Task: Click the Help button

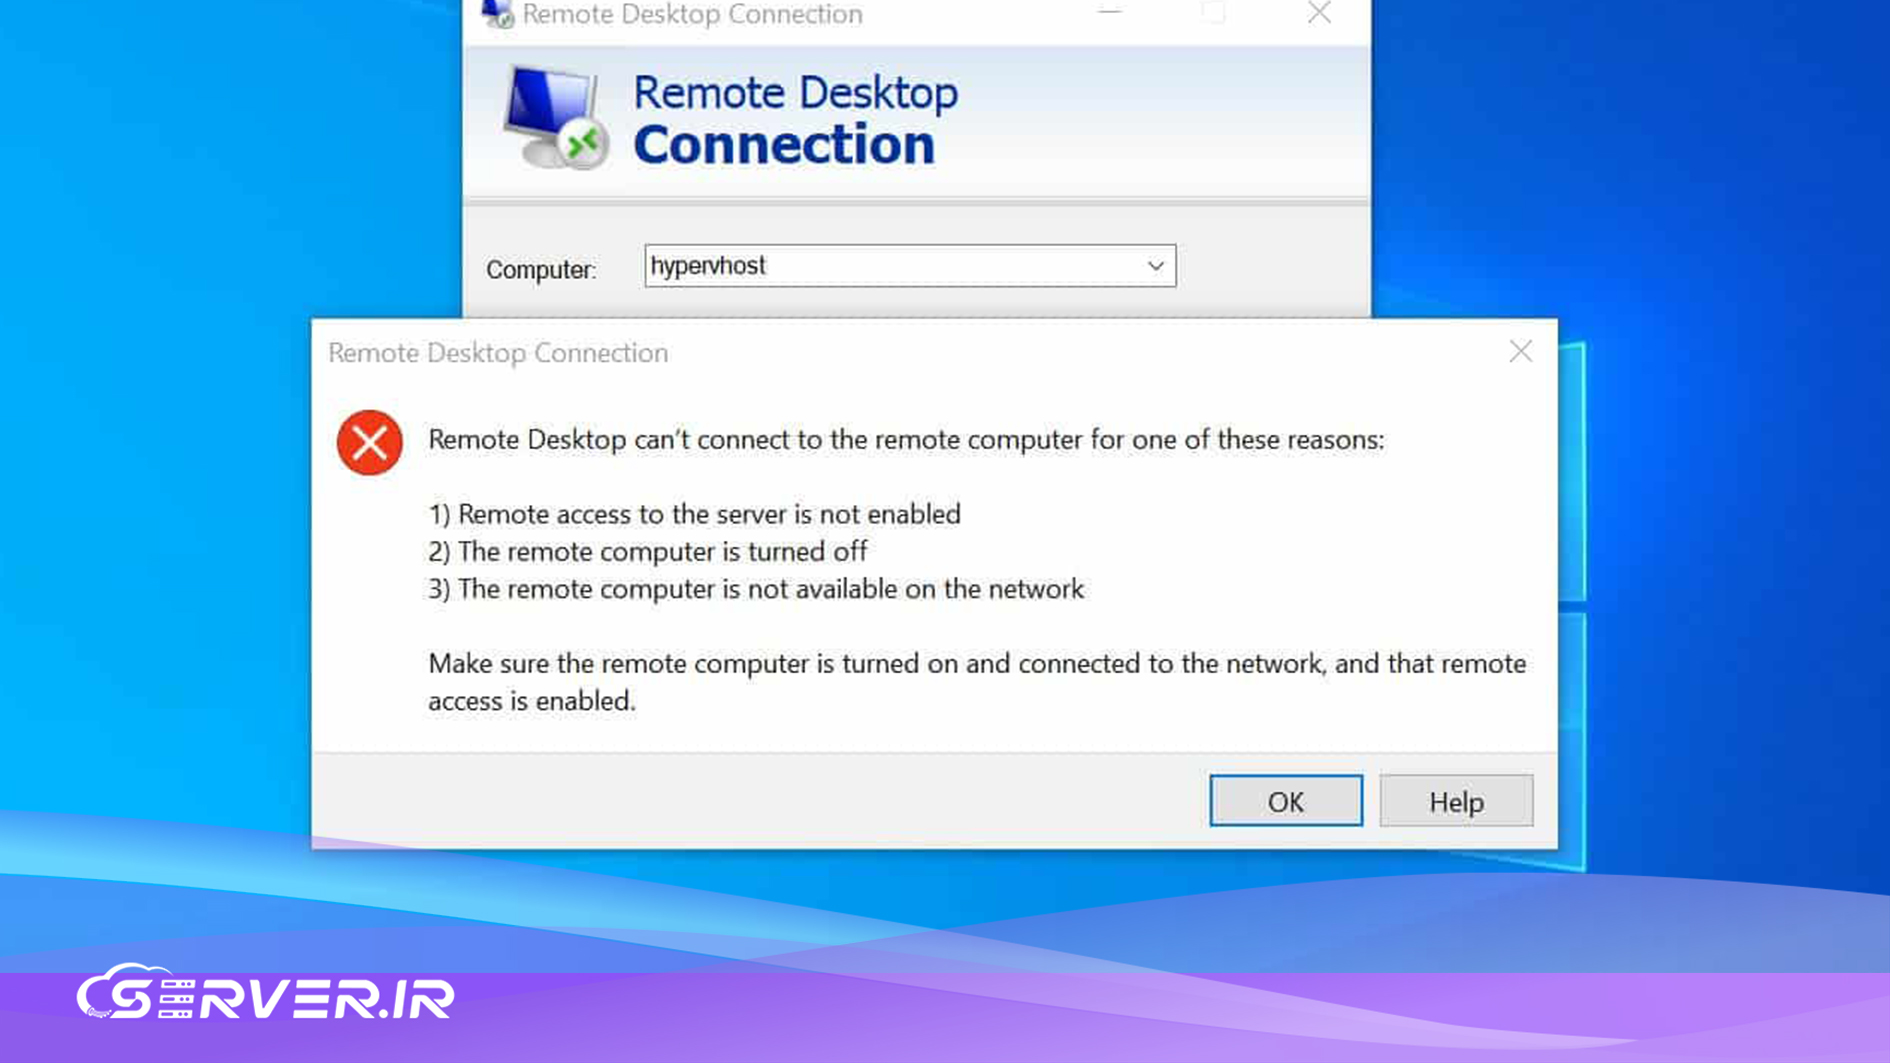Action: click(1455, 801)
